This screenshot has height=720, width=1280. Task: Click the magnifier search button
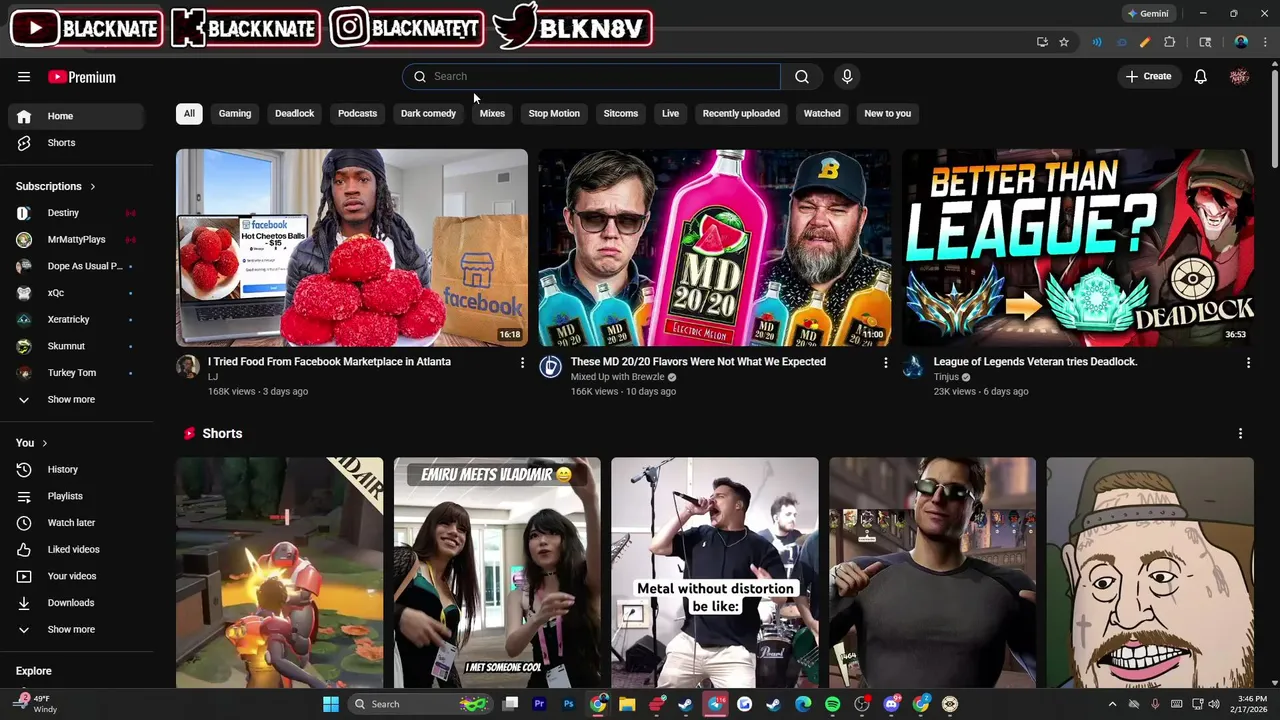802,77
